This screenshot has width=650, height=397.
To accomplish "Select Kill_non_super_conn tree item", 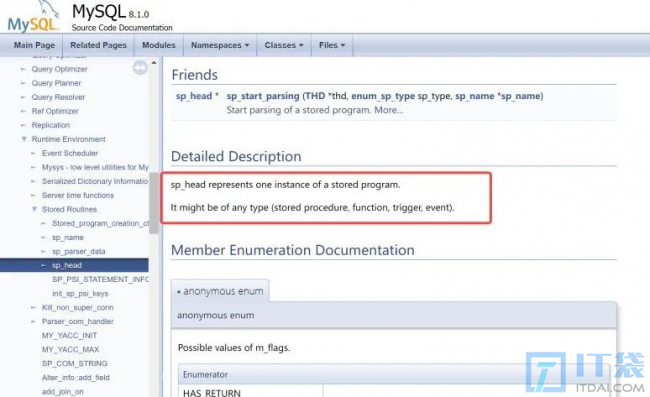I will (x=78, y=307).
